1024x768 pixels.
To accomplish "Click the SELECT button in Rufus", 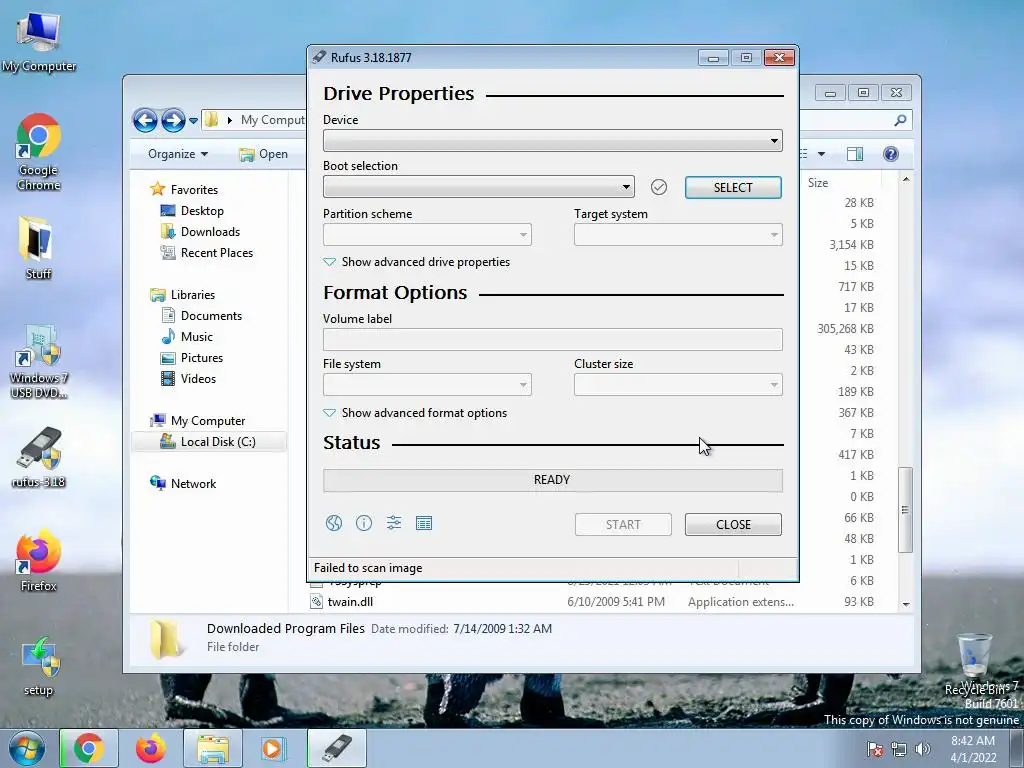I will tap(733, 187).
